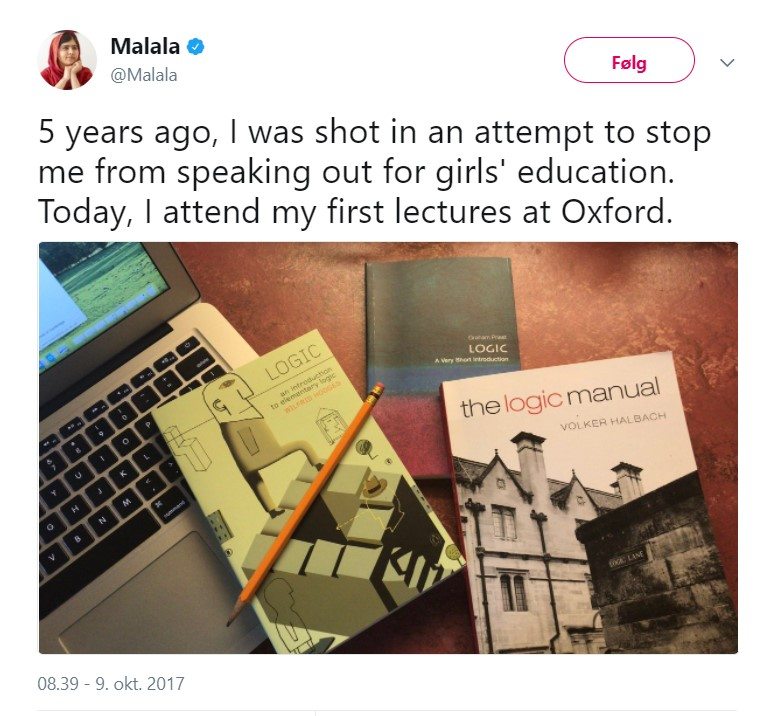Open the Malala display name link
The width and height of the screenshot is (778, 716).
(x=147, y=47)
